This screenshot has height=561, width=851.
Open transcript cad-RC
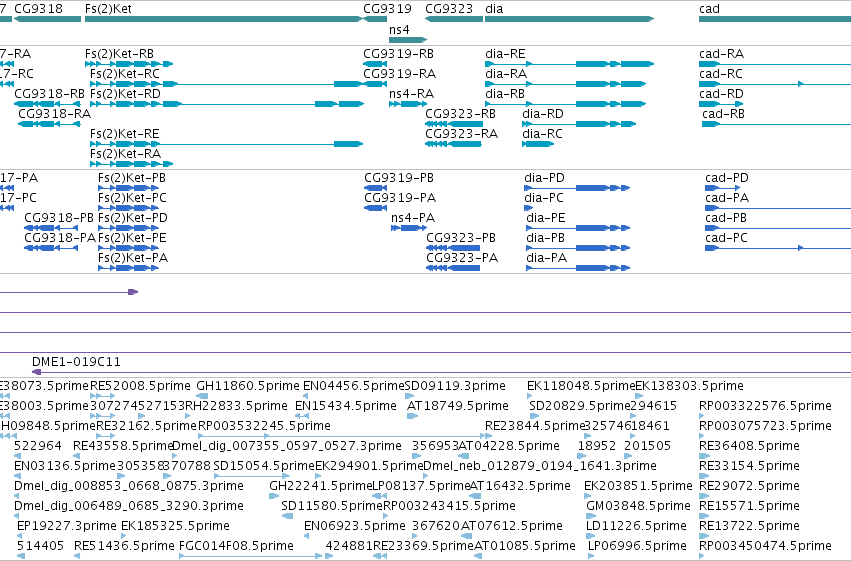775,84
